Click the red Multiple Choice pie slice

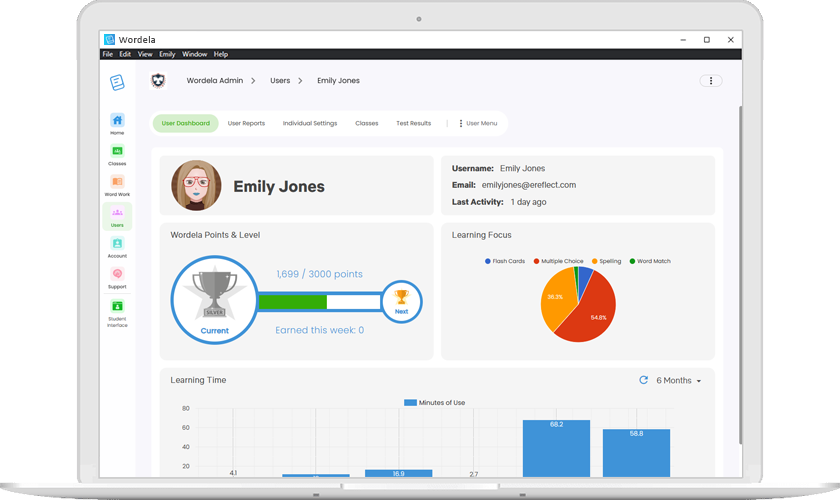click(589, 314)
